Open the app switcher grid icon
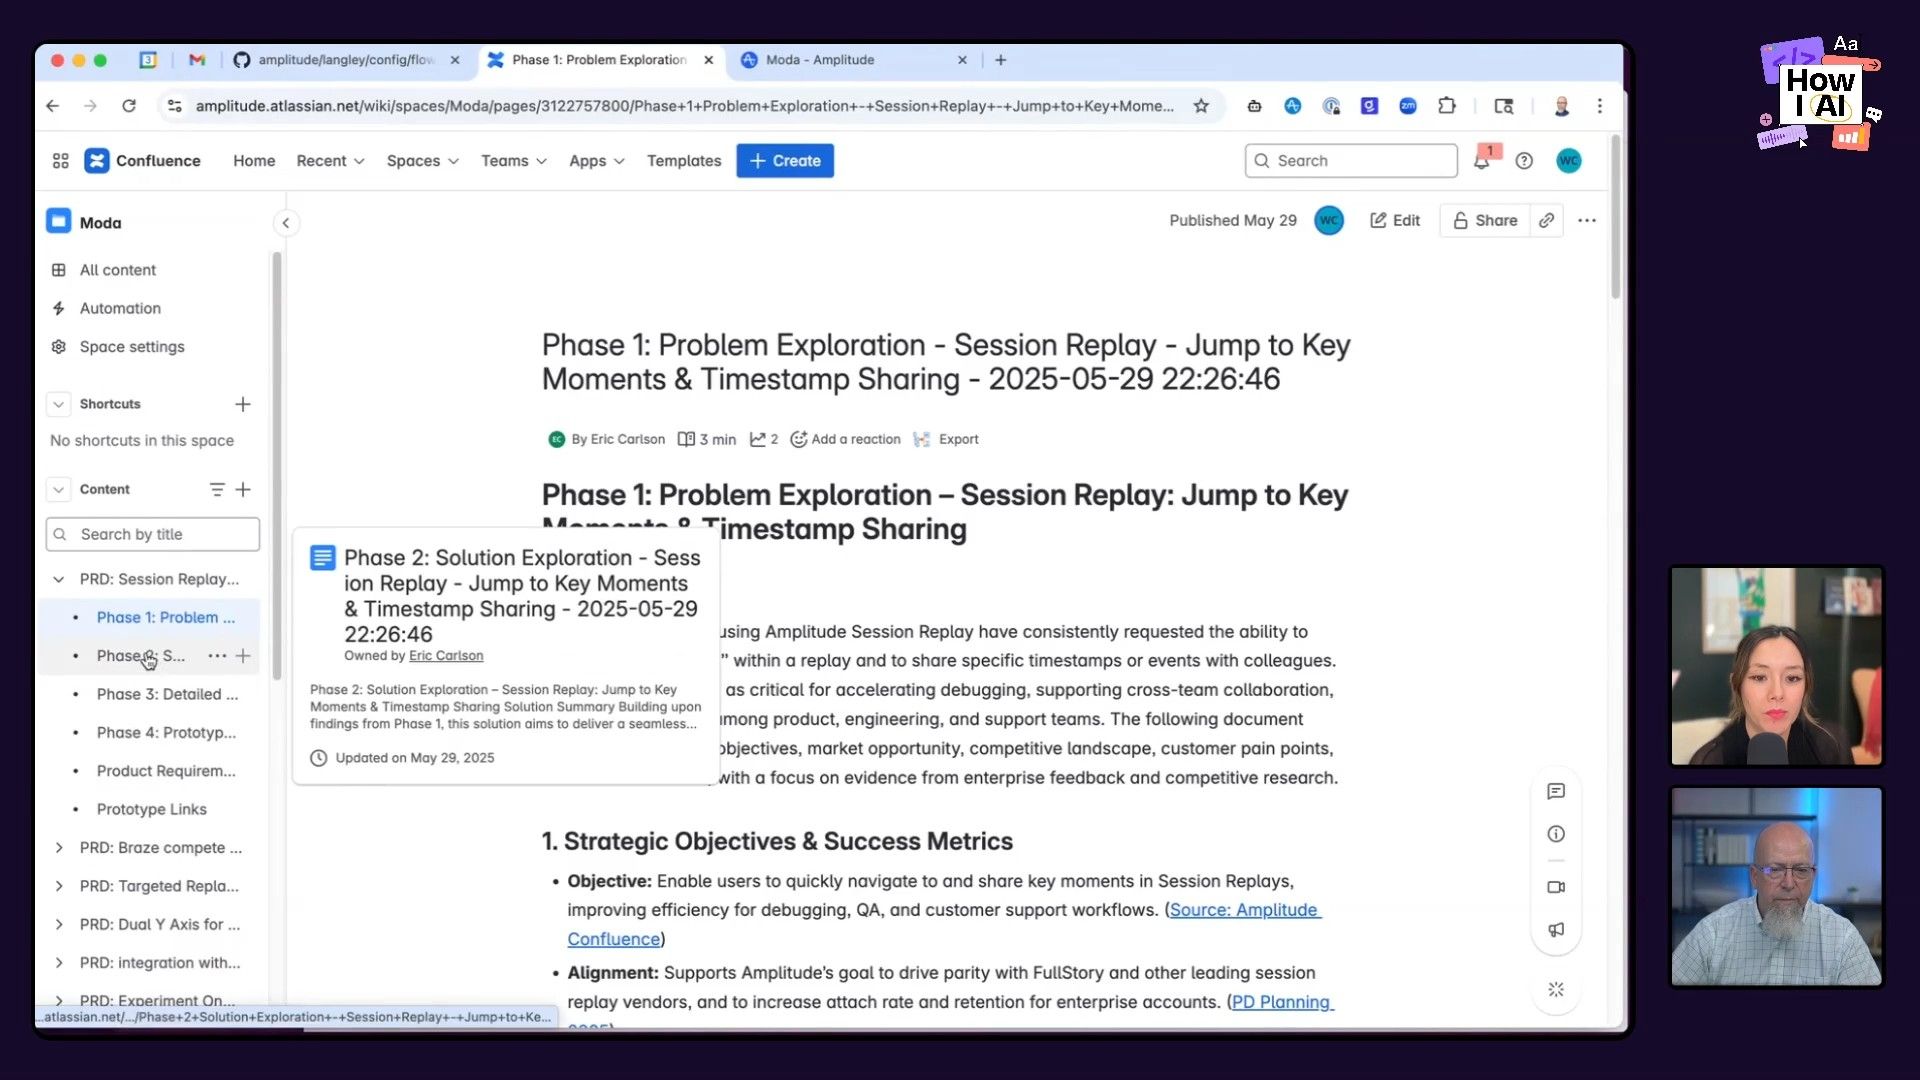 pos(60,161)
